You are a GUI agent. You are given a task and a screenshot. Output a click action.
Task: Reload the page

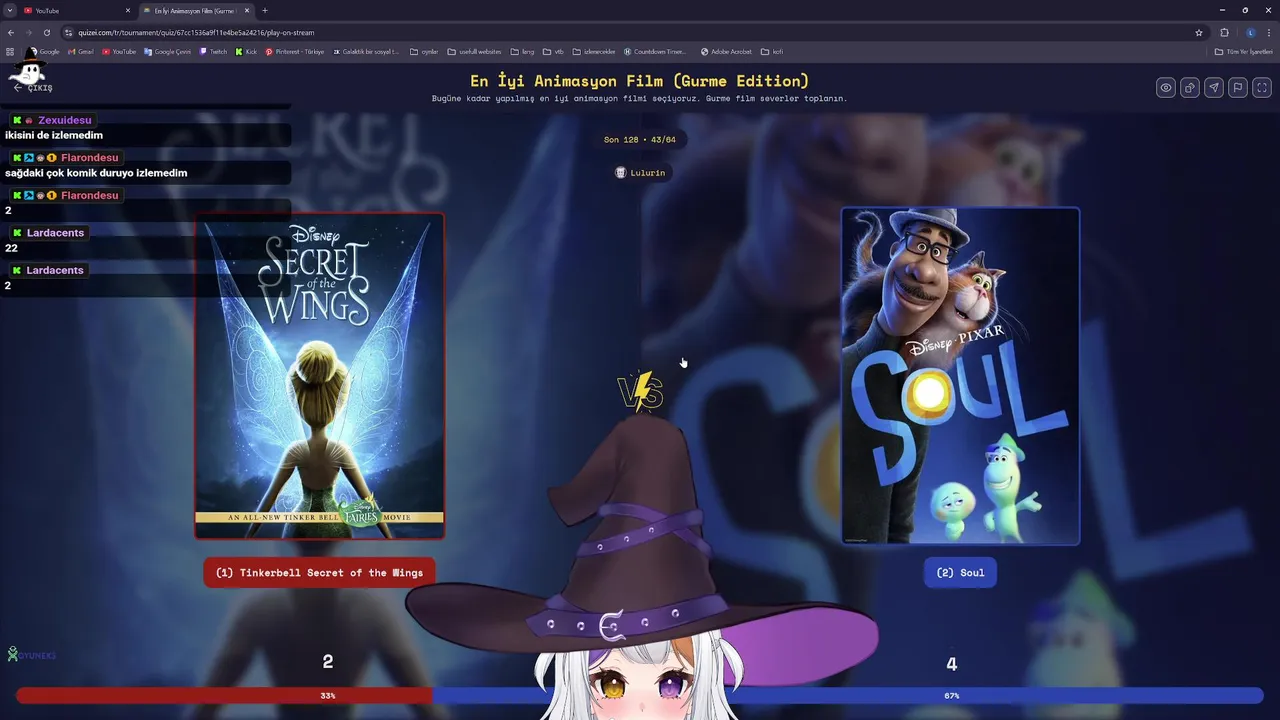point(46,32)
